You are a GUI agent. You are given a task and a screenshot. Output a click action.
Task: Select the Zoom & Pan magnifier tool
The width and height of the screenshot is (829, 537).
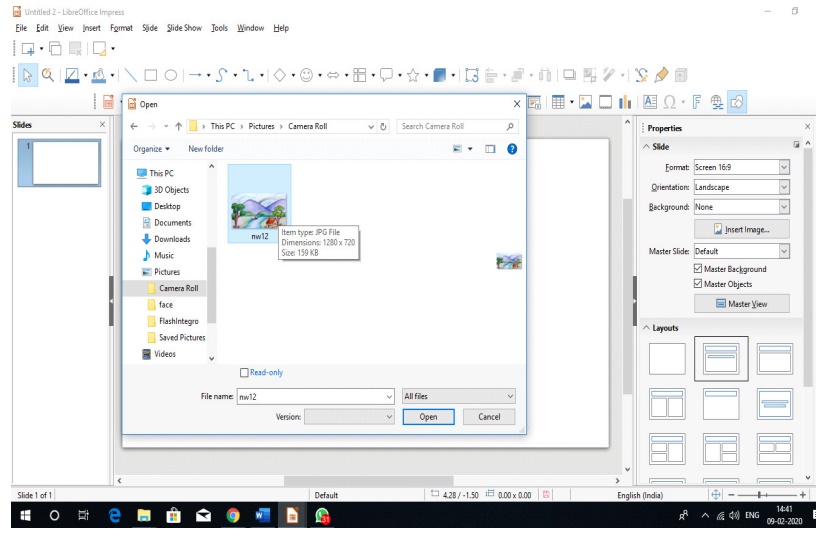[x=47, y=75]
